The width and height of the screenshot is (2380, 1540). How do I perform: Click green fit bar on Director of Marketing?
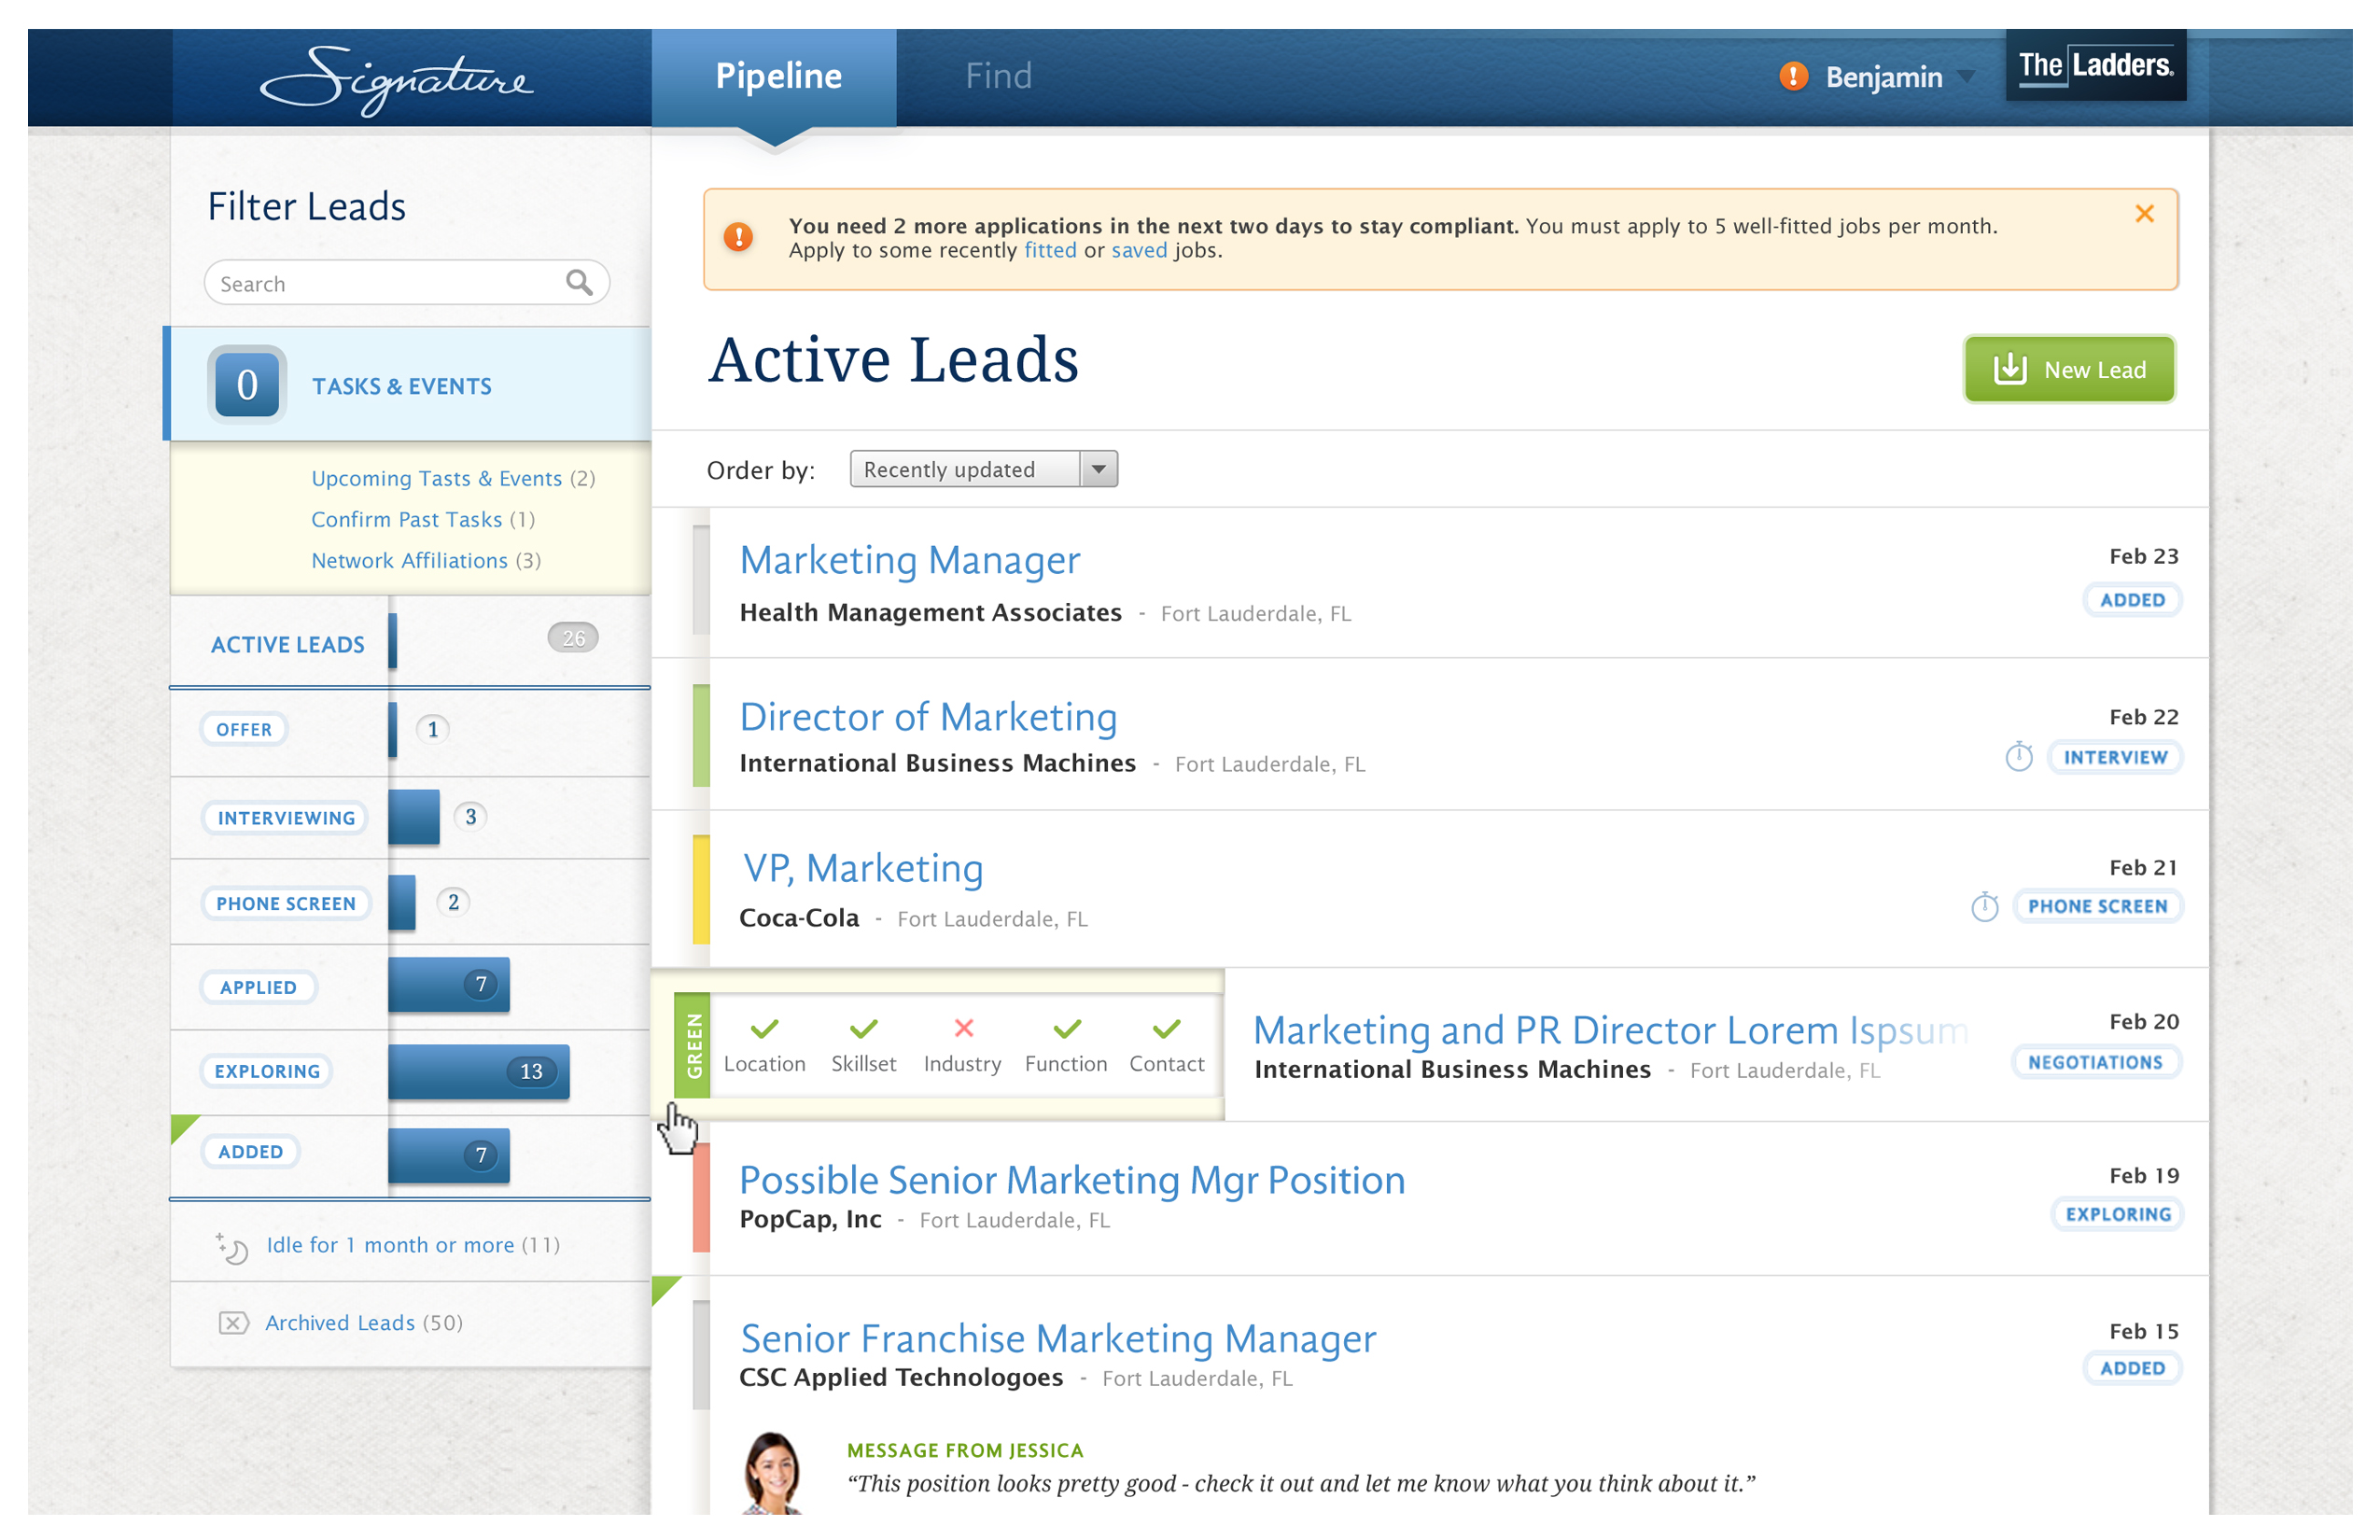coord(701,735)
